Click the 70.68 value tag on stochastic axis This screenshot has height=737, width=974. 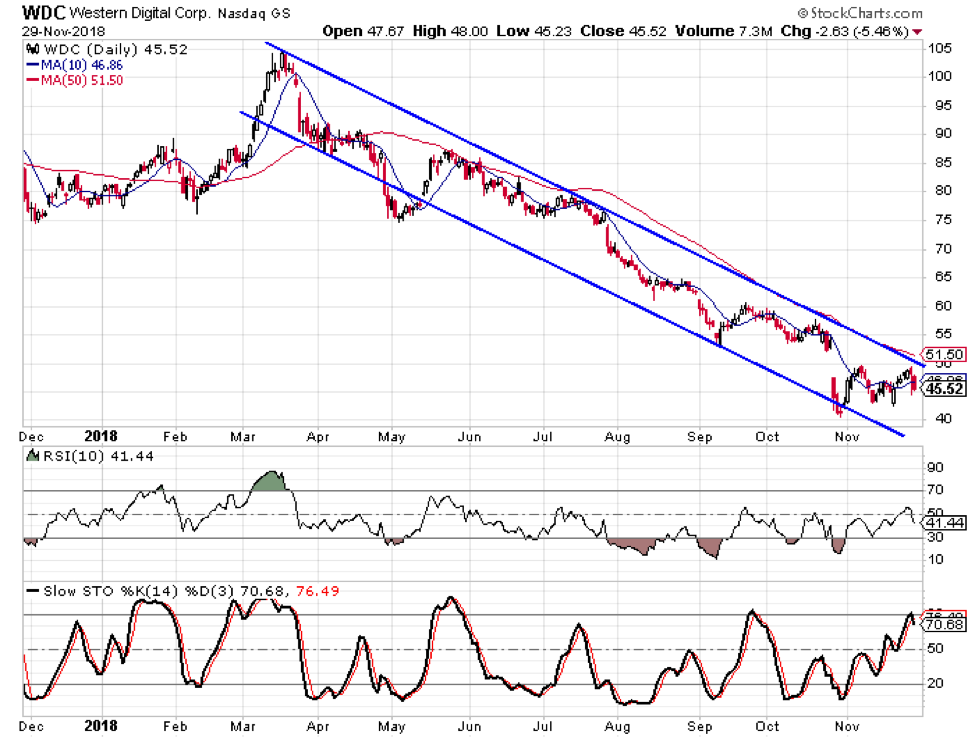[x=945, y=624]
